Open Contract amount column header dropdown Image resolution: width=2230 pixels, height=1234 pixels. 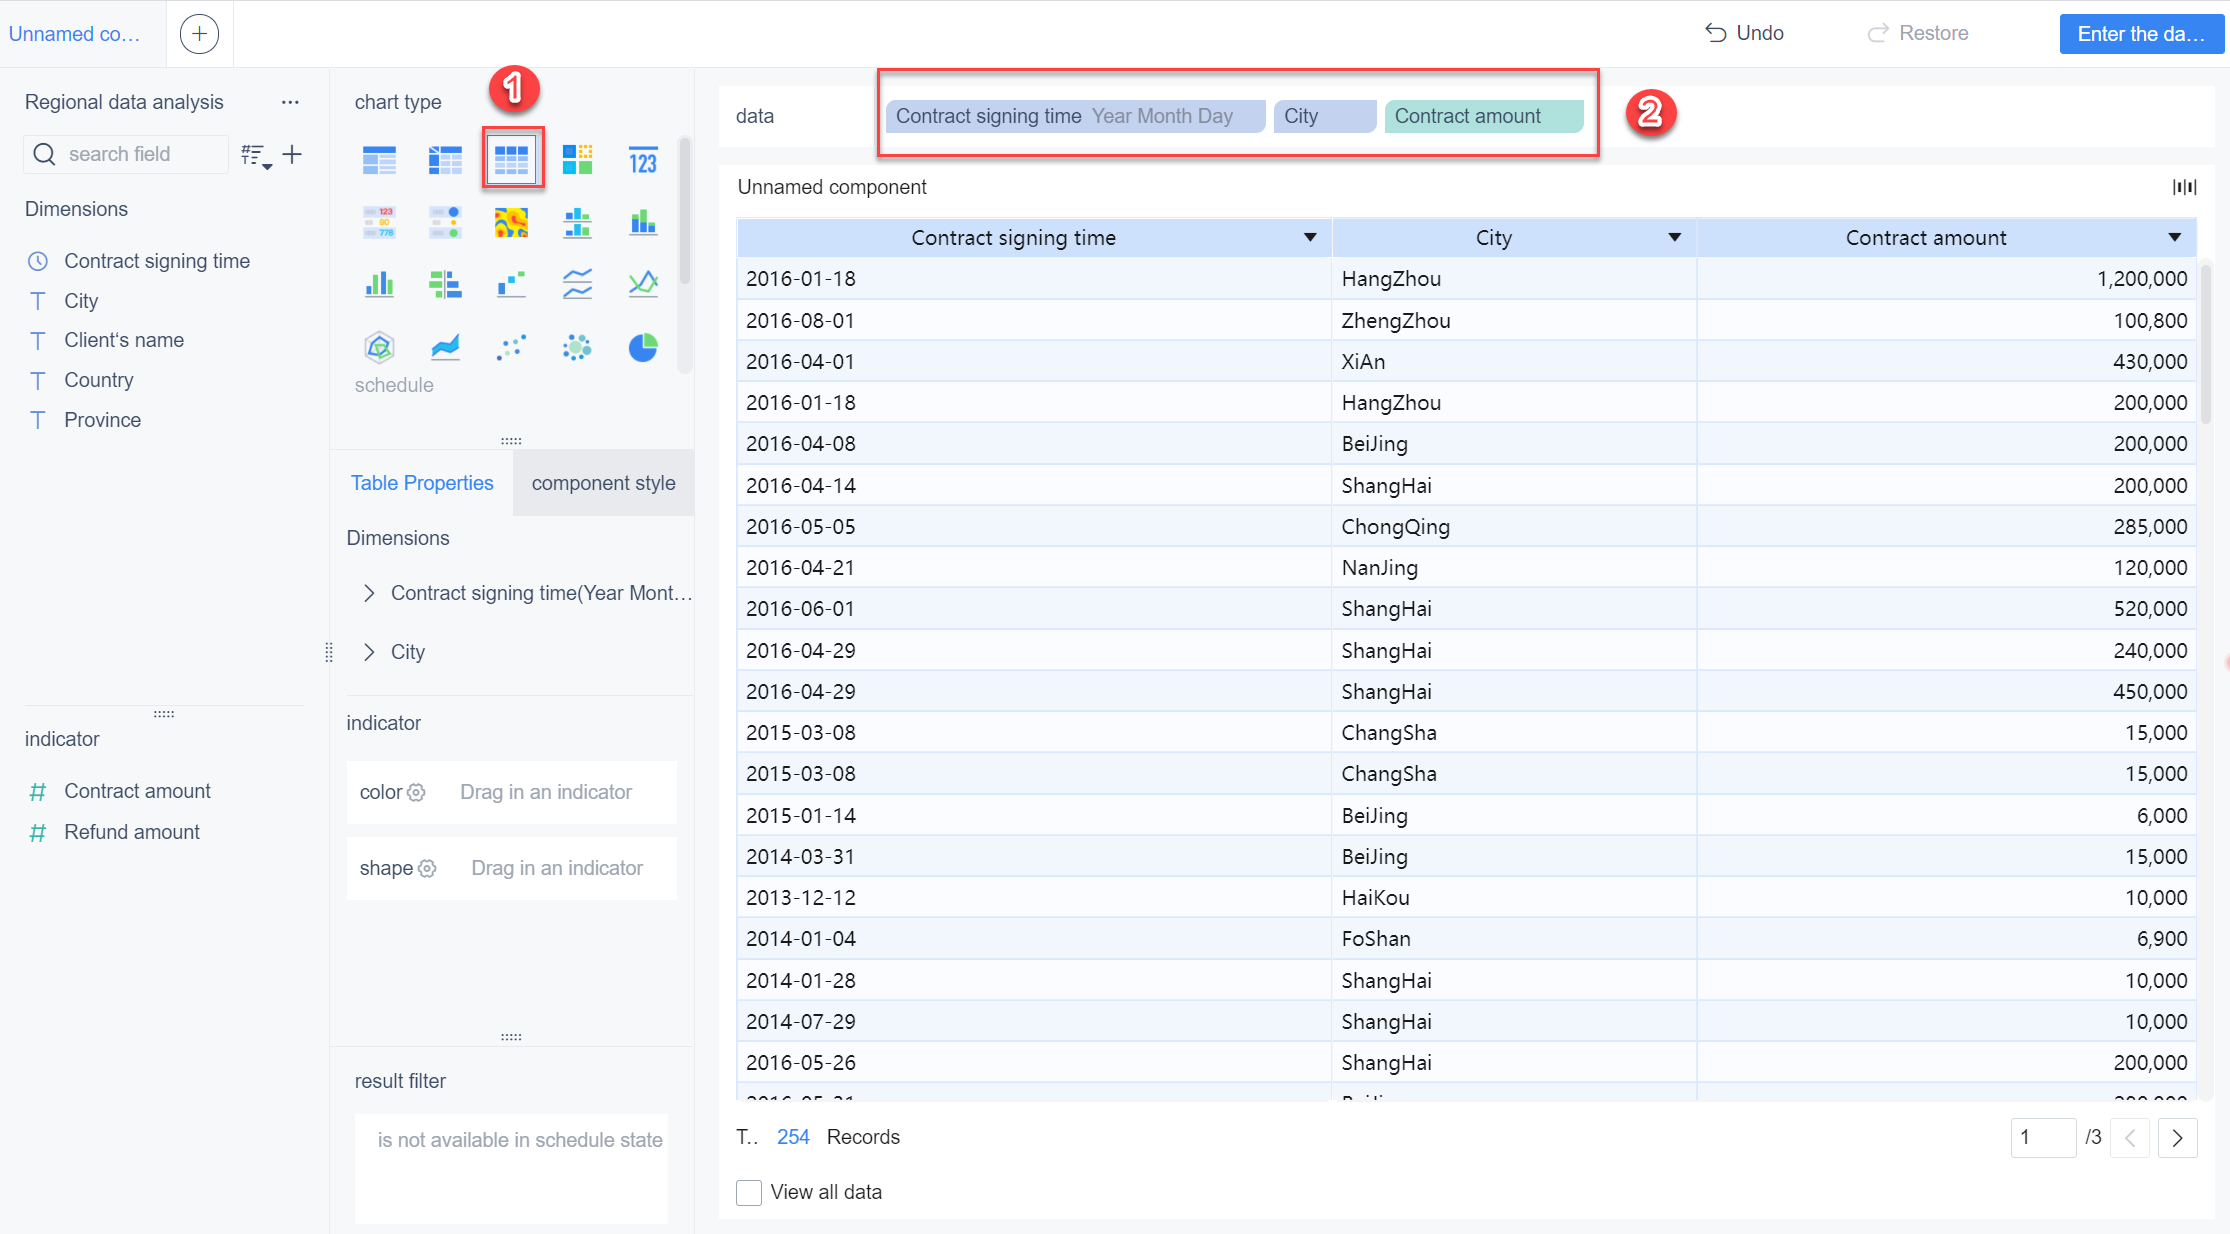(2174, 238)
